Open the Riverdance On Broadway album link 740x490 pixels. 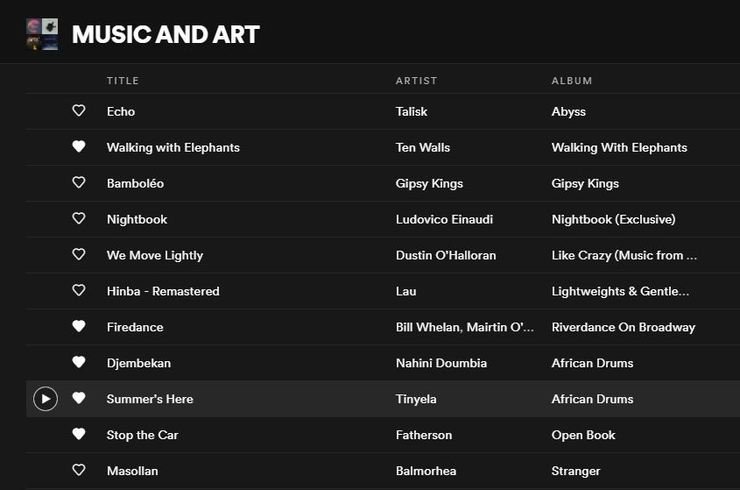(623, 327)
